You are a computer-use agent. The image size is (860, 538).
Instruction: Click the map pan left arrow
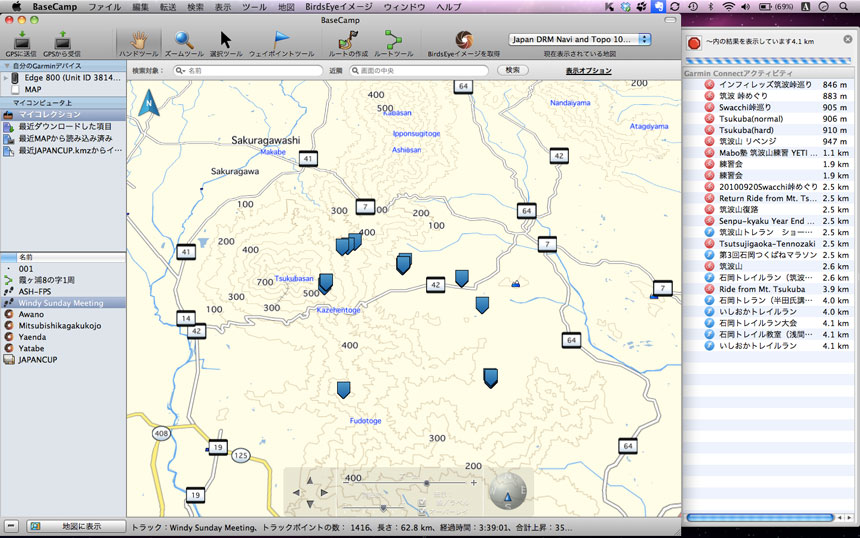tap(296, 492)
